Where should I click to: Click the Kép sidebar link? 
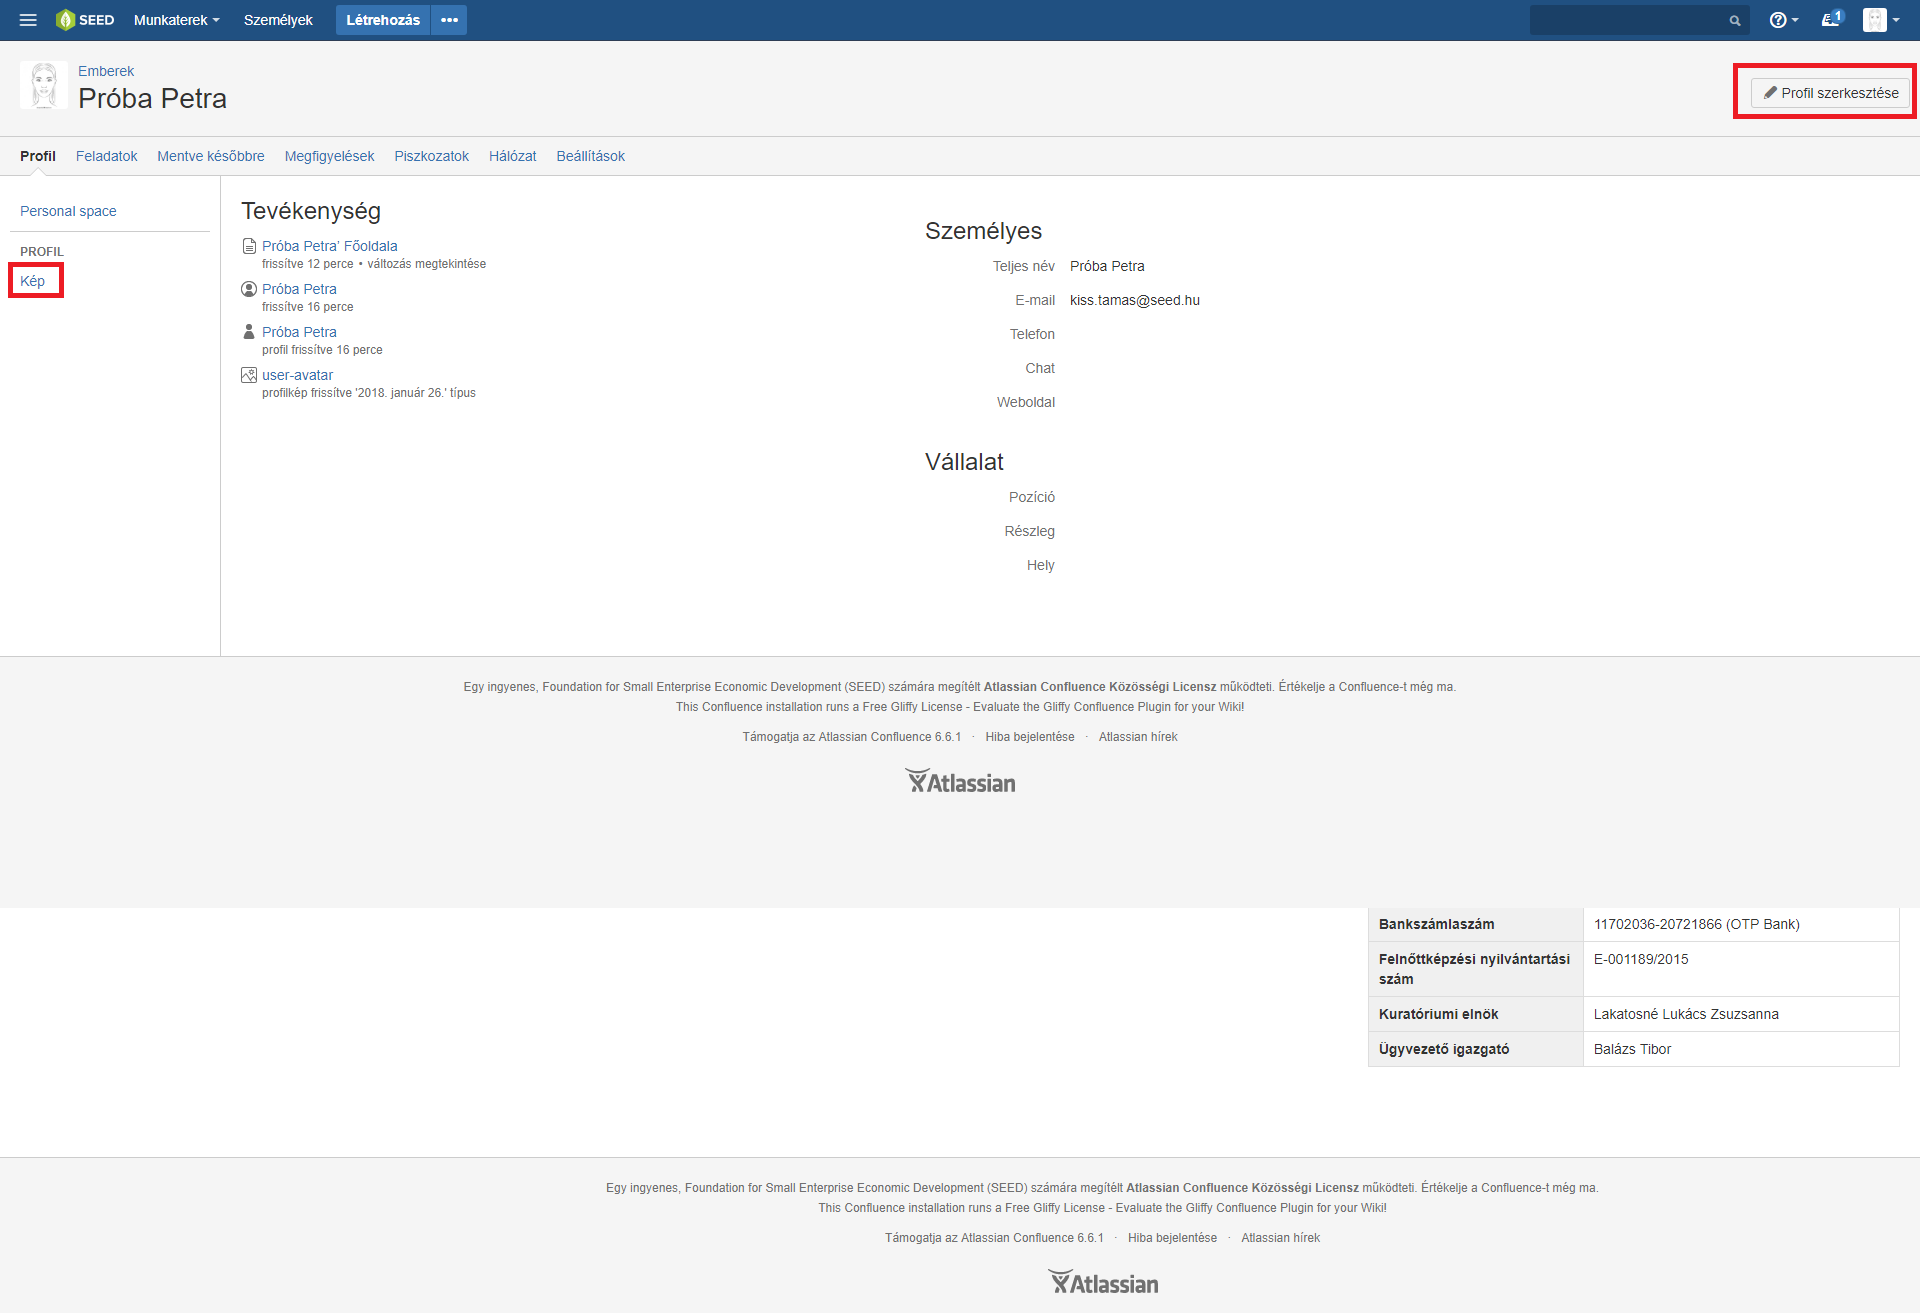[x=33, y=281]
